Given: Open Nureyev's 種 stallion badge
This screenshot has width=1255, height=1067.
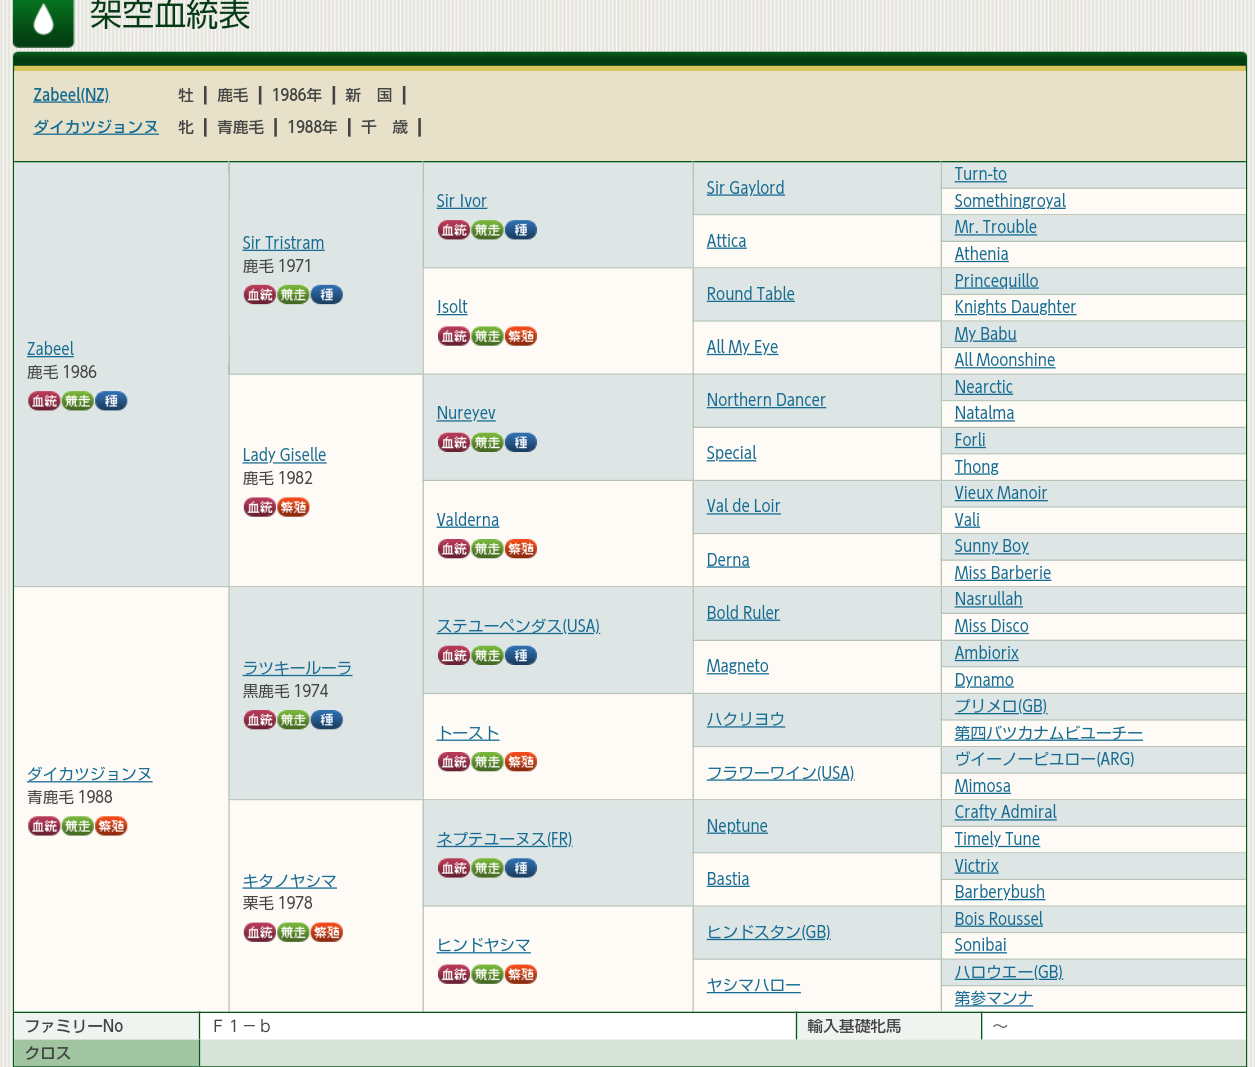Looking at the screenshot, I should coord(521,442).
